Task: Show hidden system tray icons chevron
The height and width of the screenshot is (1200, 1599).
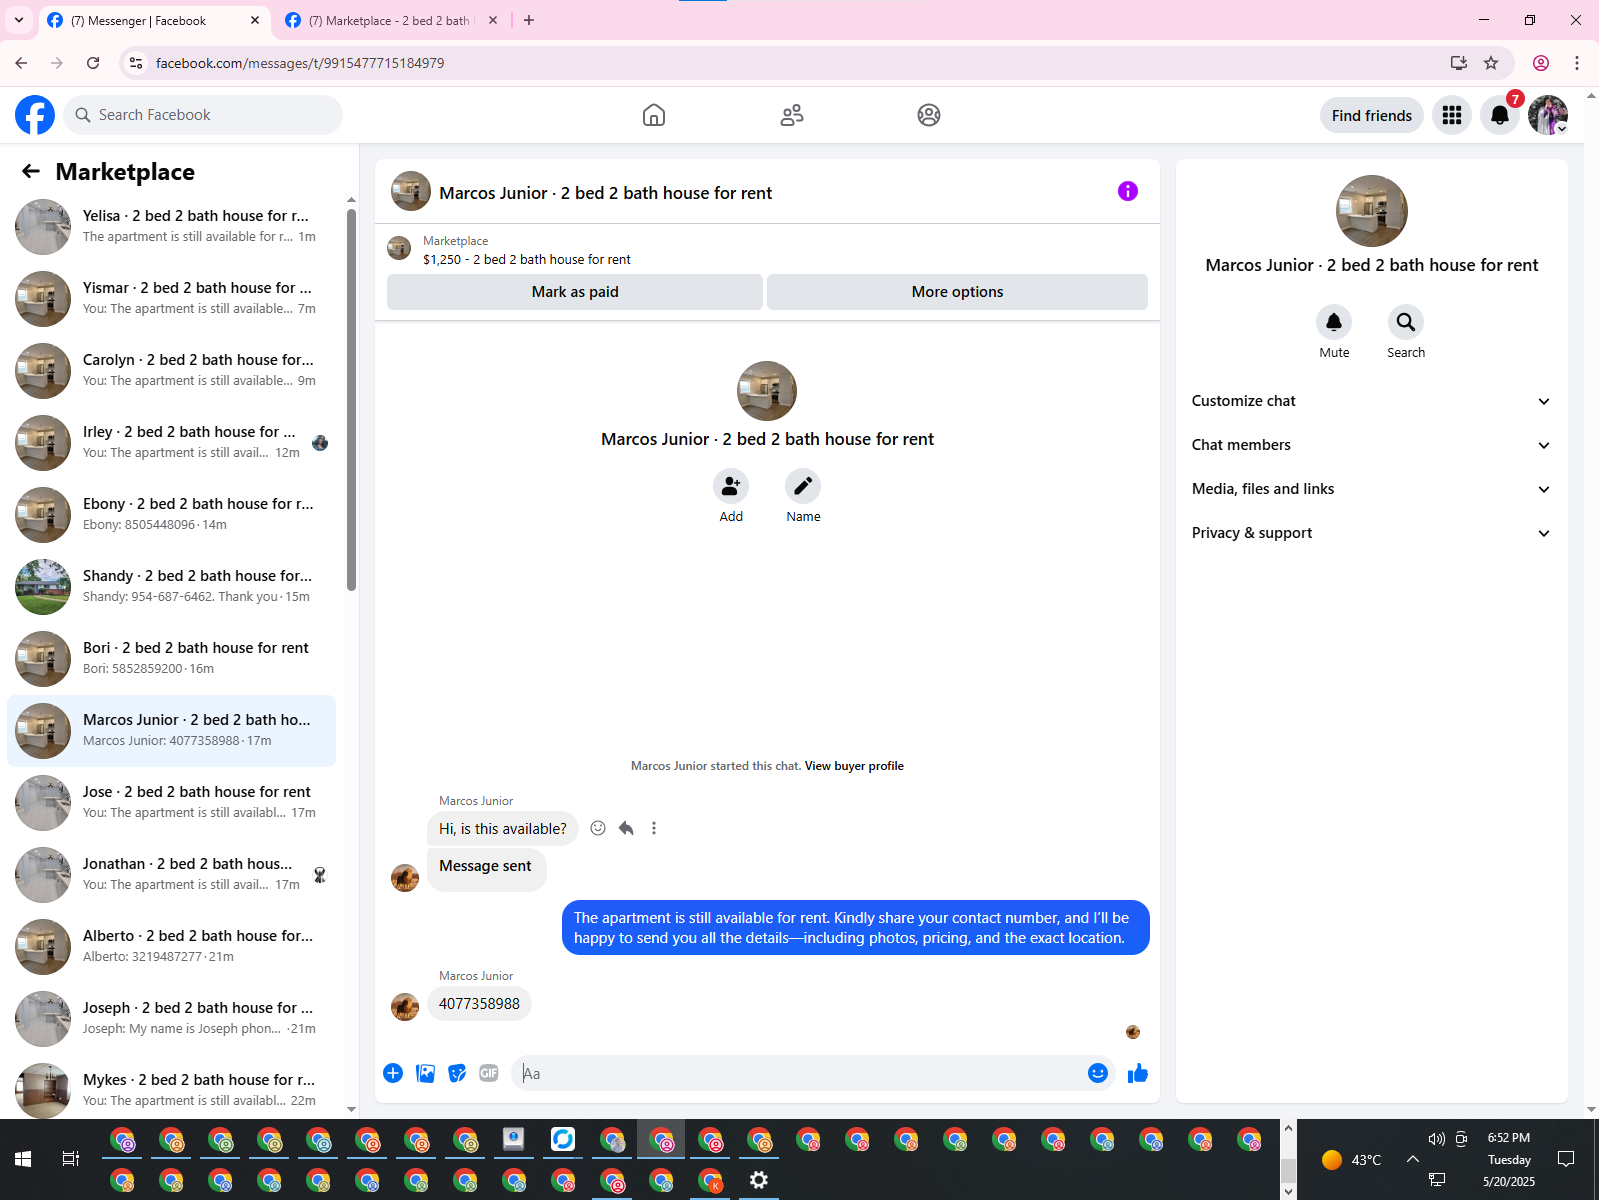Action: pyautogui.click(x=1413, y=1159)
